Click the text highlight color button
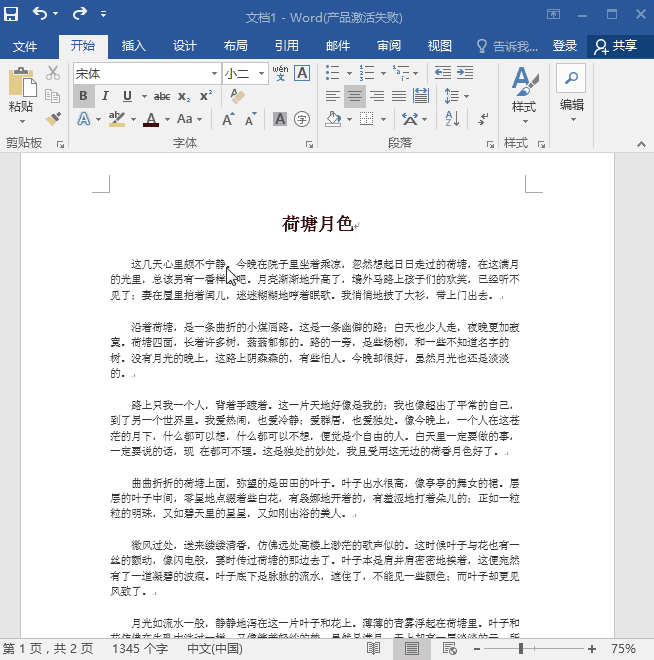The height and width of the screenshot is (660, 654). coord(117,119)
